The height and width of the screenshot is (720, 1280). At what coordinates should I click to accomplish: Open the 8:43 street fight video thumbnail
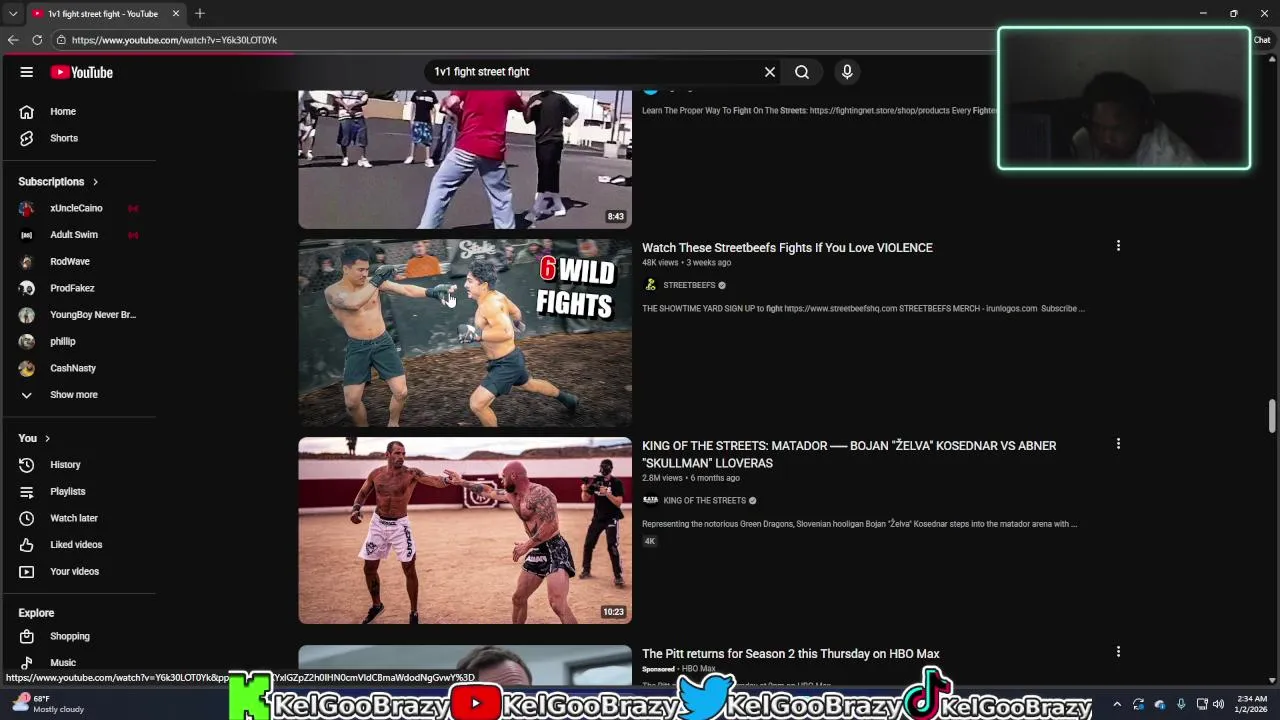[465, 160]
